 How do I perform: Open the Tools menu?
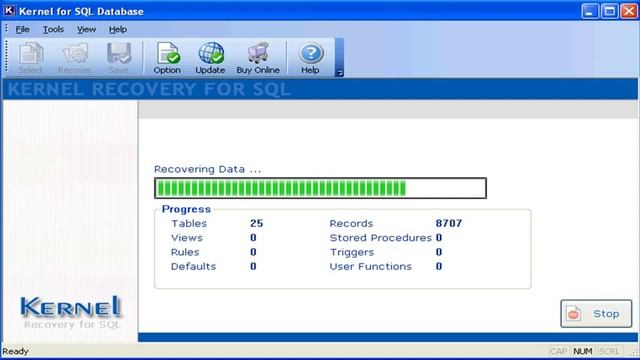pyautogui.click(x=53, y=29)
